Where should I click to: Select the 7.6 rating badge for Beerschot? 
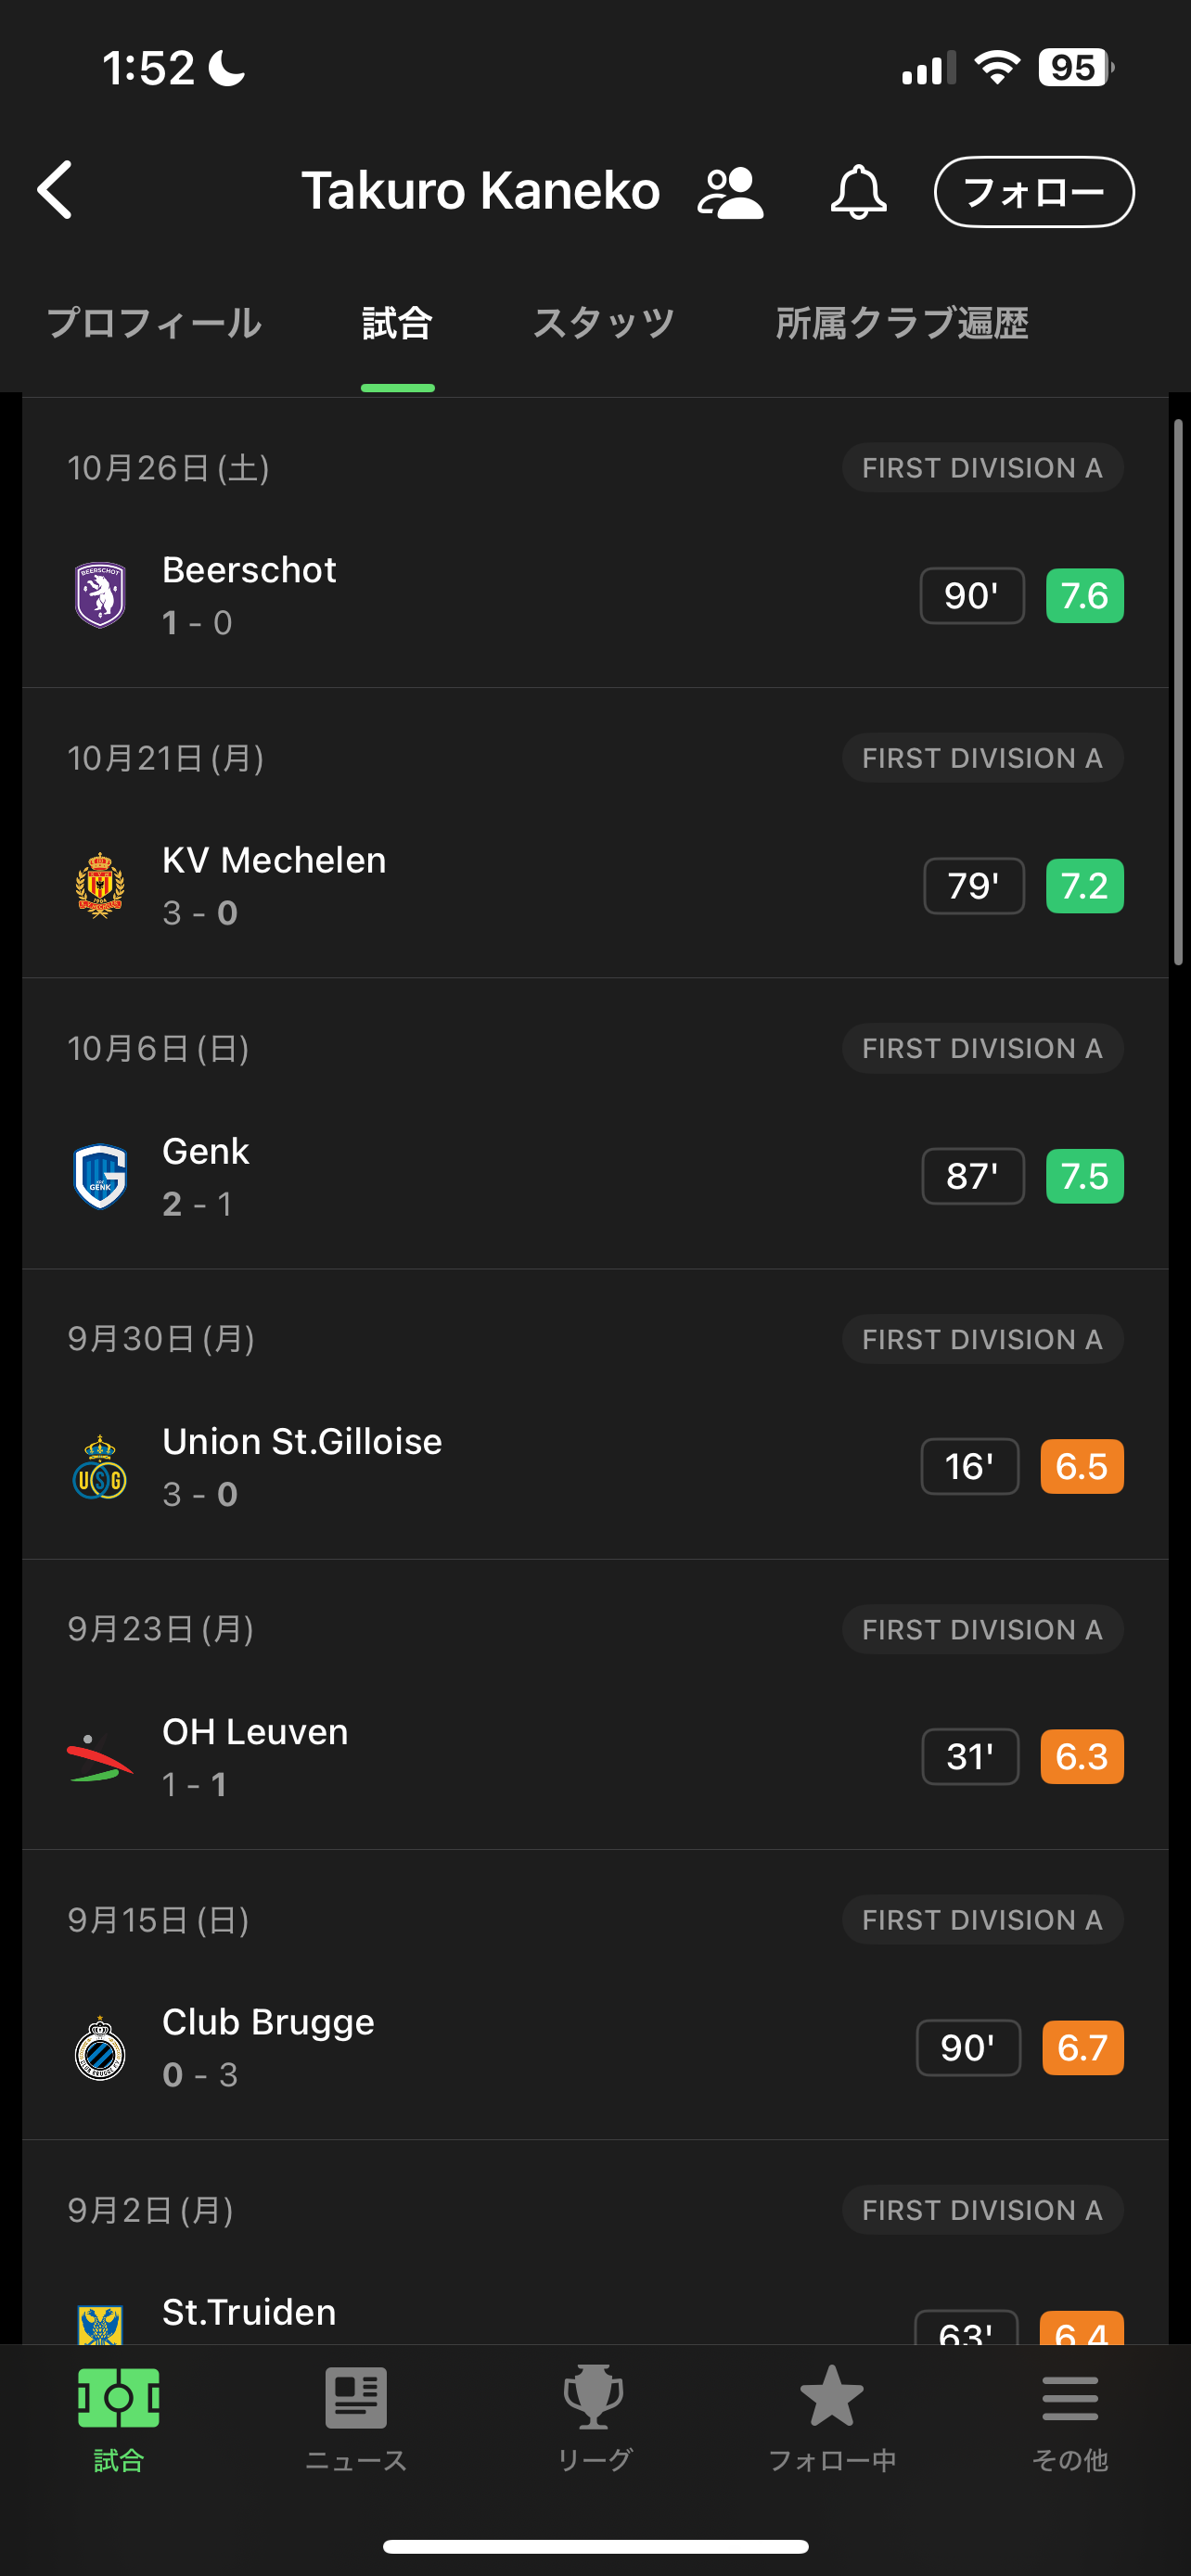point(1084,596)
